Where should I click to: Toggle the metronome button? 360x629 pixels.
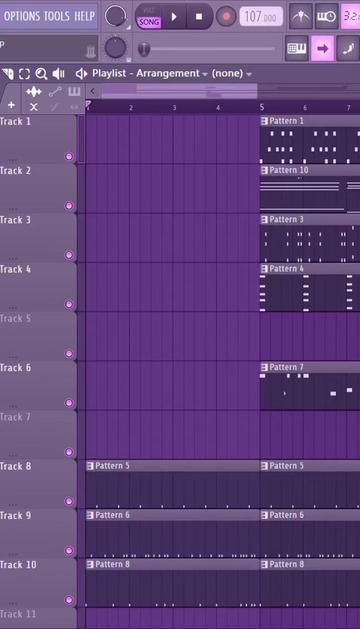click(x=301, y=16)
